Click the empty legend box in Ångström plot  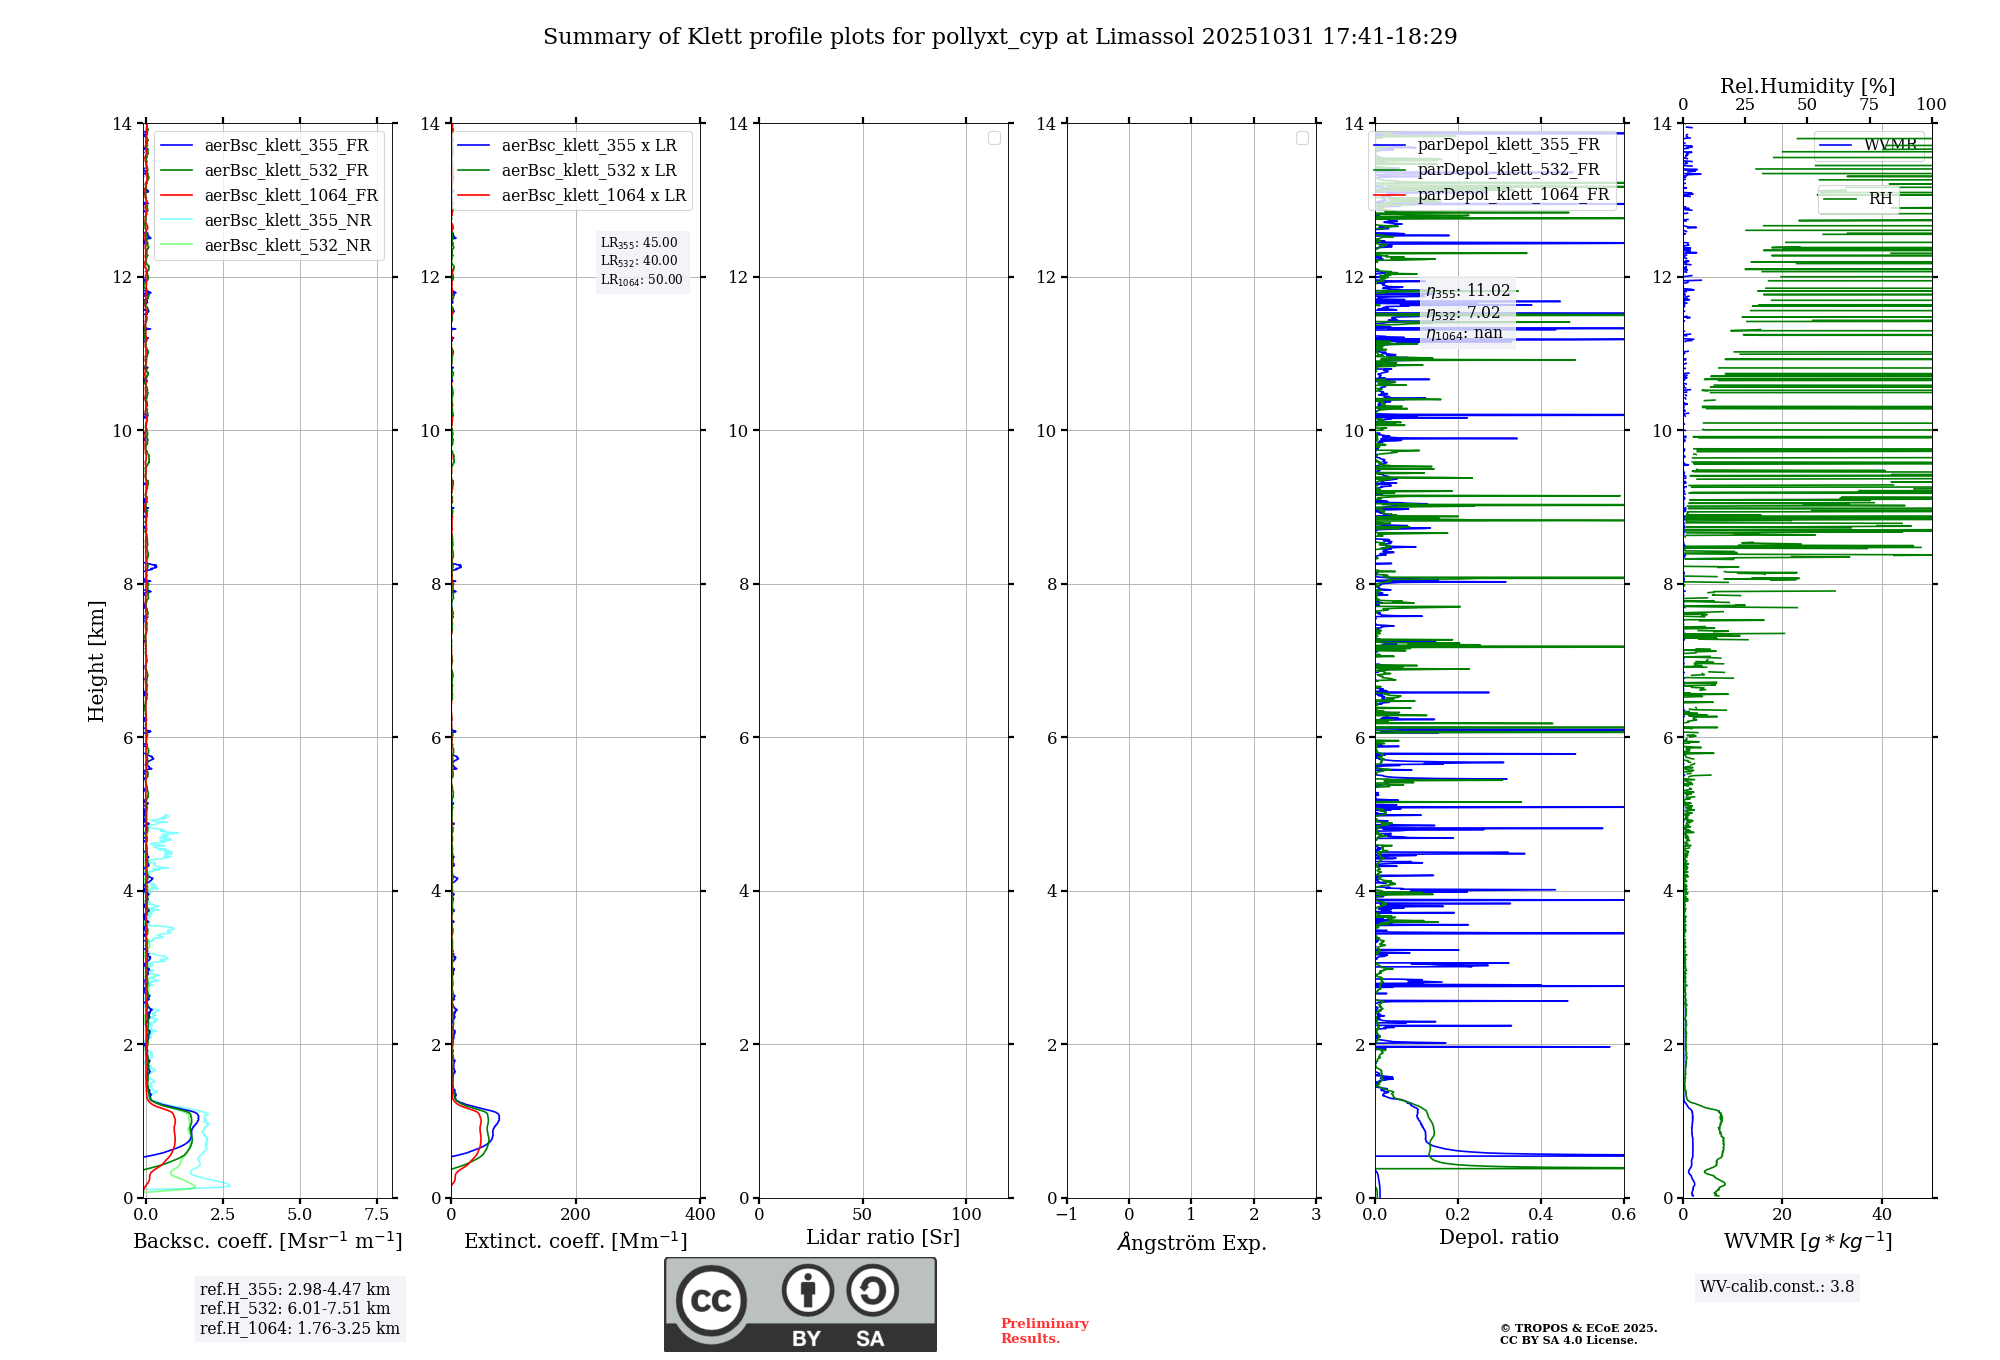1302,138
